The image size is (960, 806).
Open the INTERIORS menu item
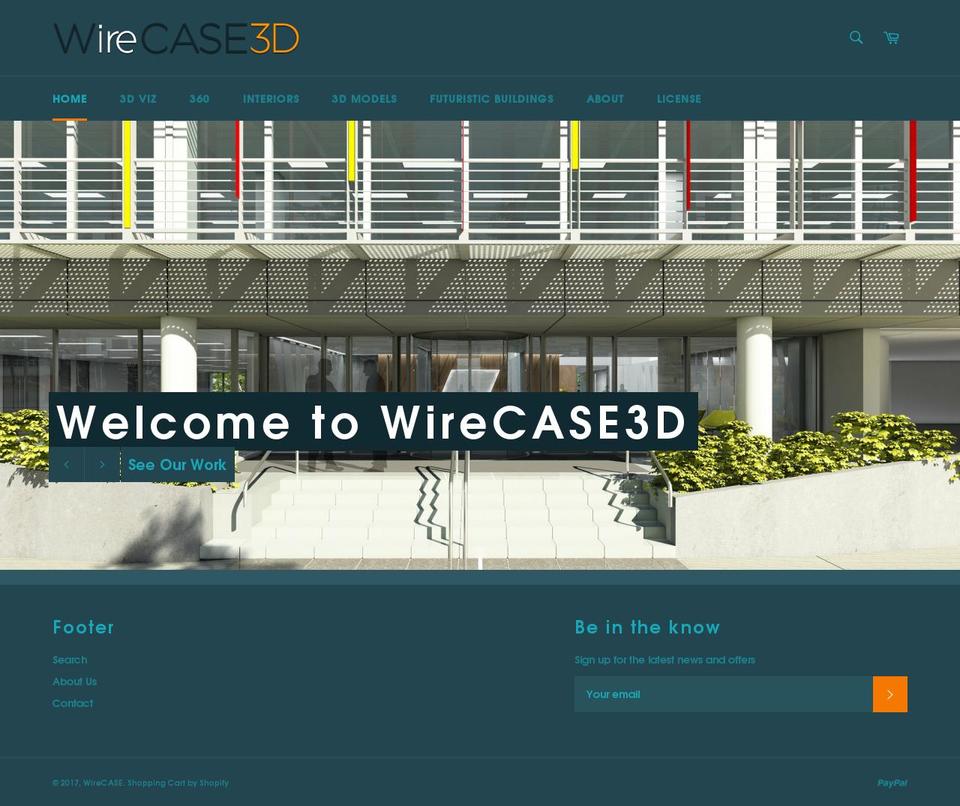[x=271, y=99]
